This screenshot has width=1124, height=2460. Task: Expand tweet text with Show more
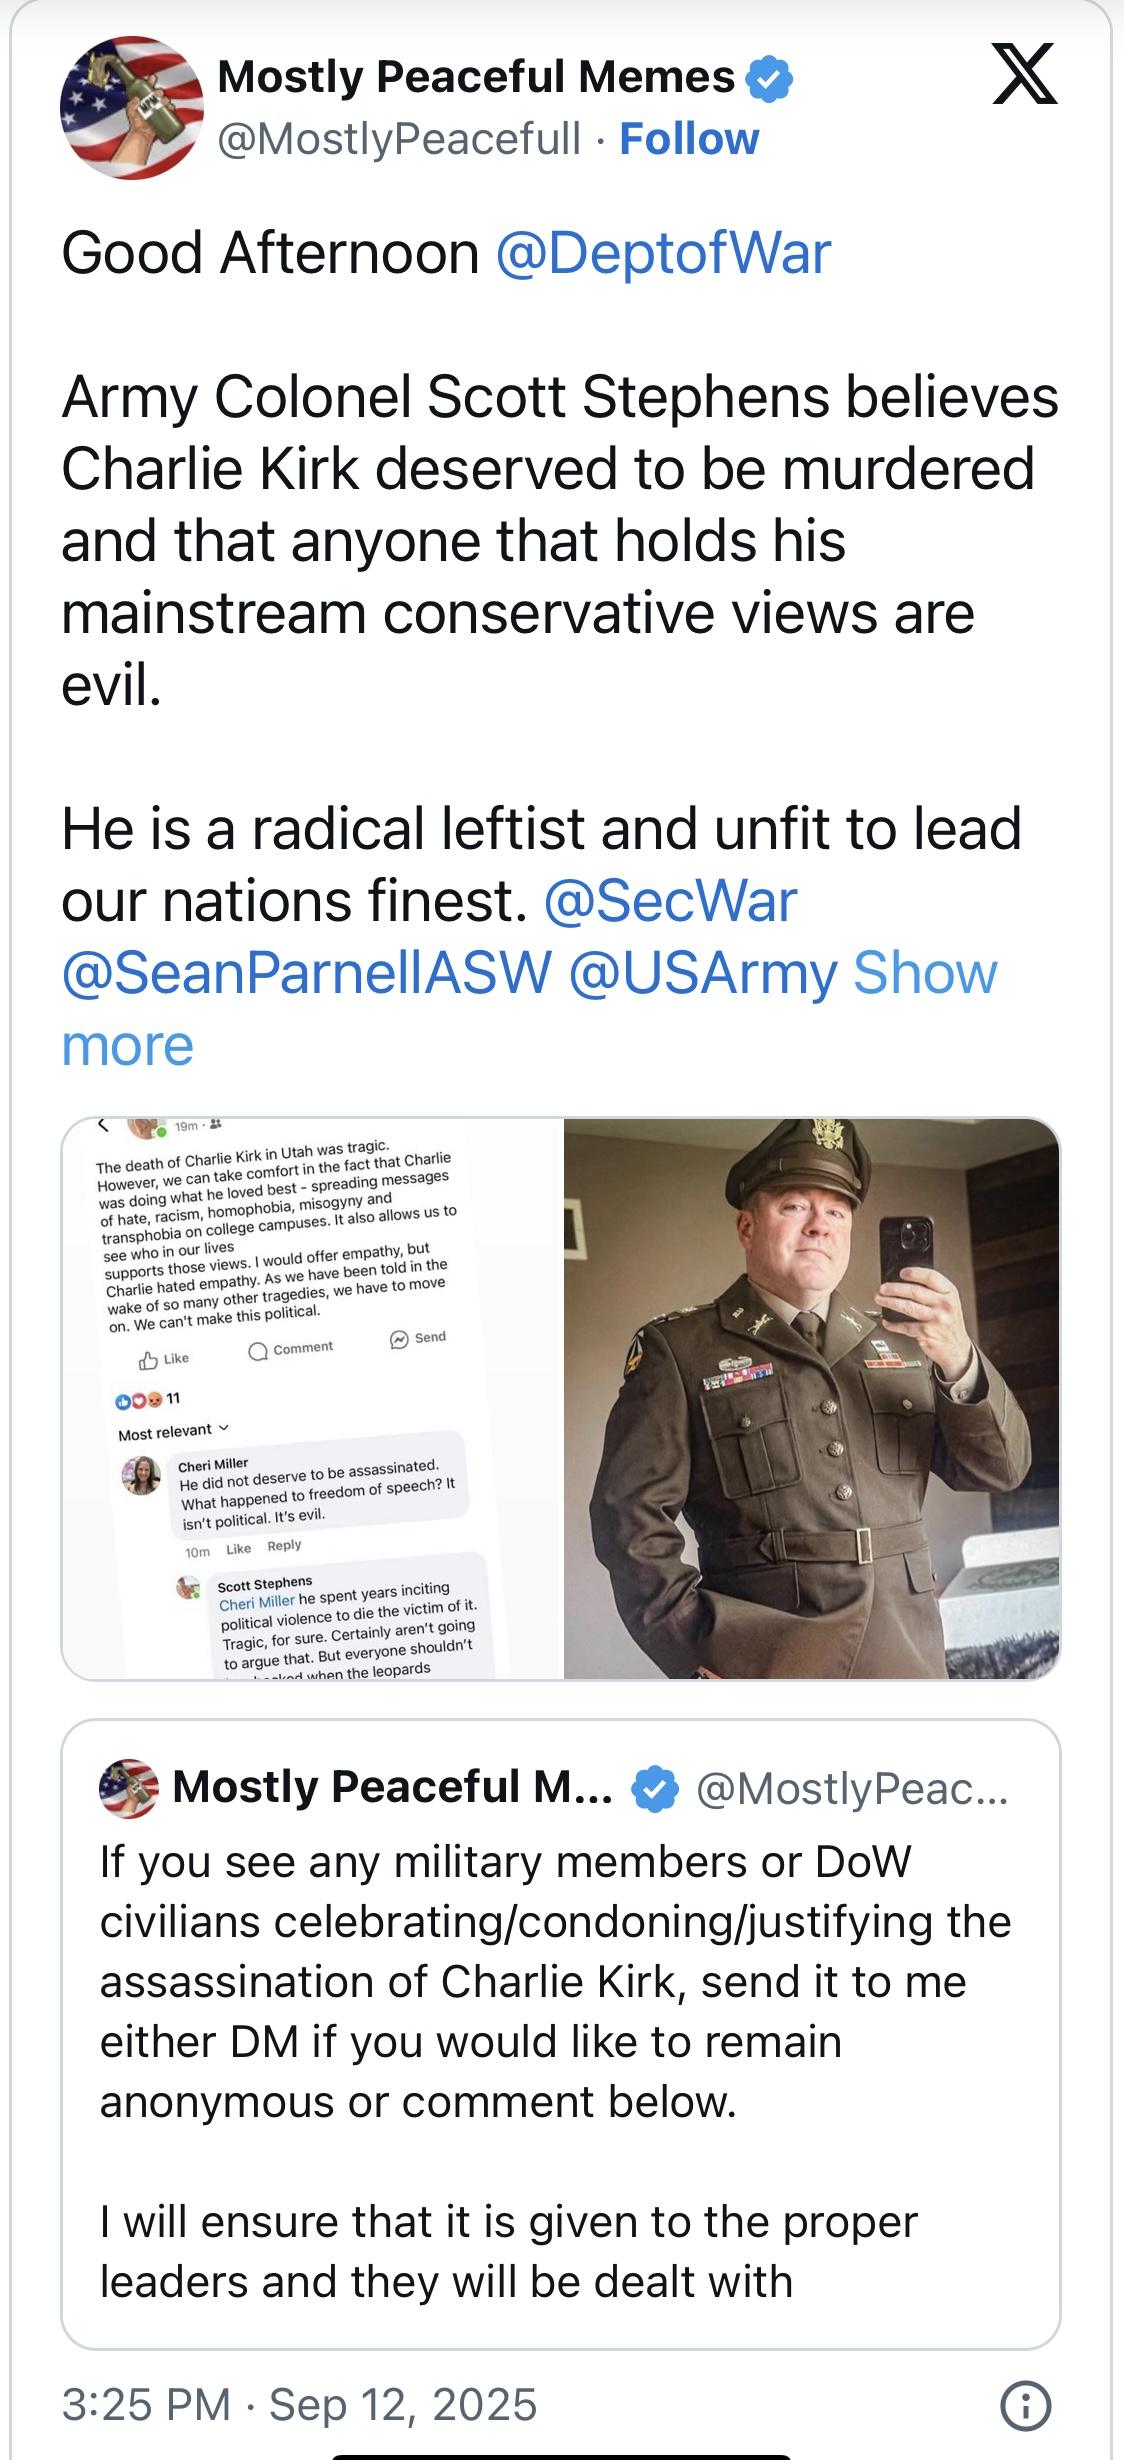529,1009
